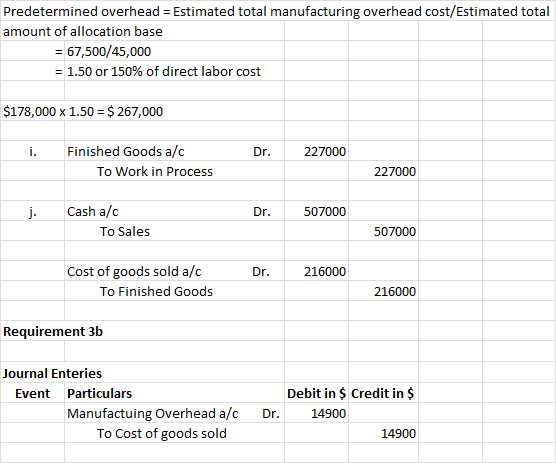Select the 'To Finished Goods' cell
Viewport: 556px width, 463px height.
[156, 291]
